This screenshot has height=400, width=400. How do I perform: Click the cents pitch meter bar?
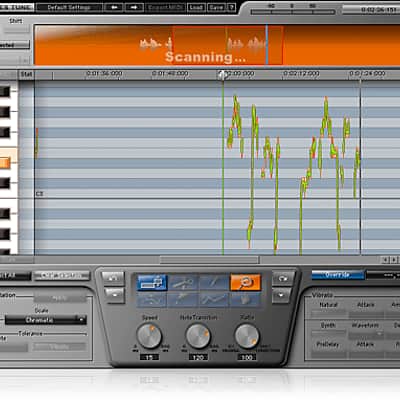[x=293, y=13]
